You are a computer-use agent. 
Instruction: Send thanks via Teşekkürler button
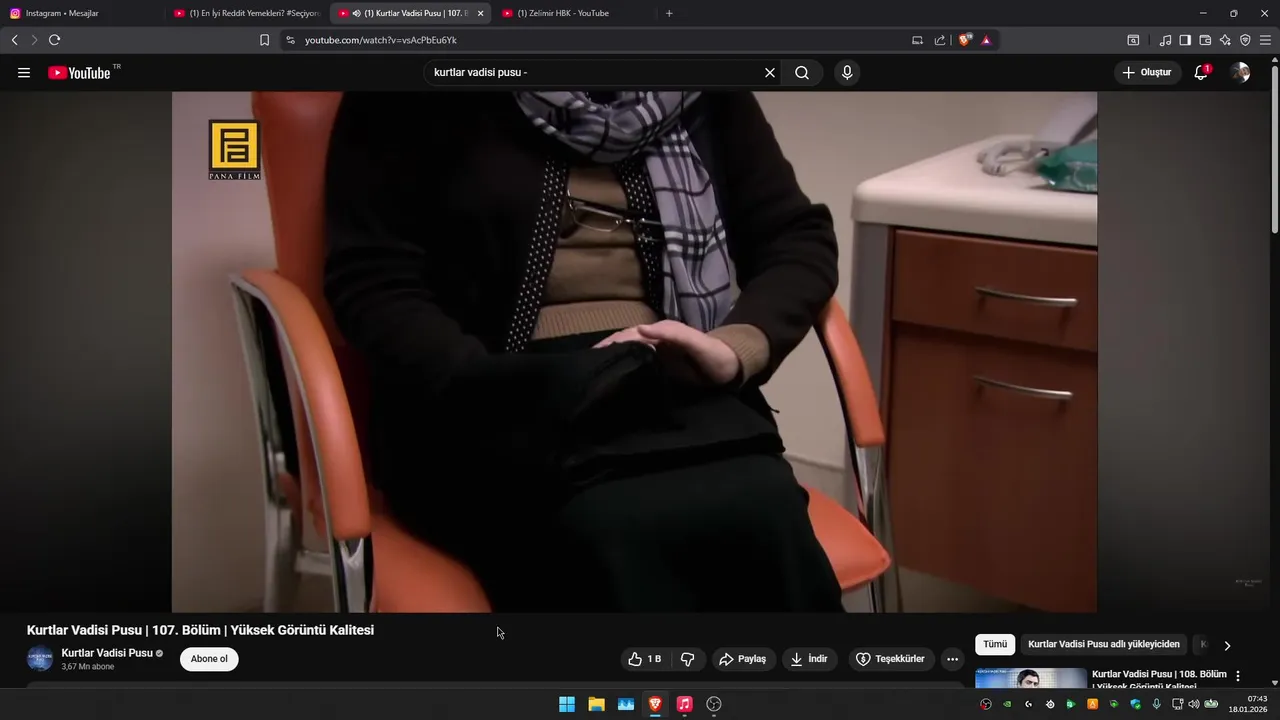[891, 659]
